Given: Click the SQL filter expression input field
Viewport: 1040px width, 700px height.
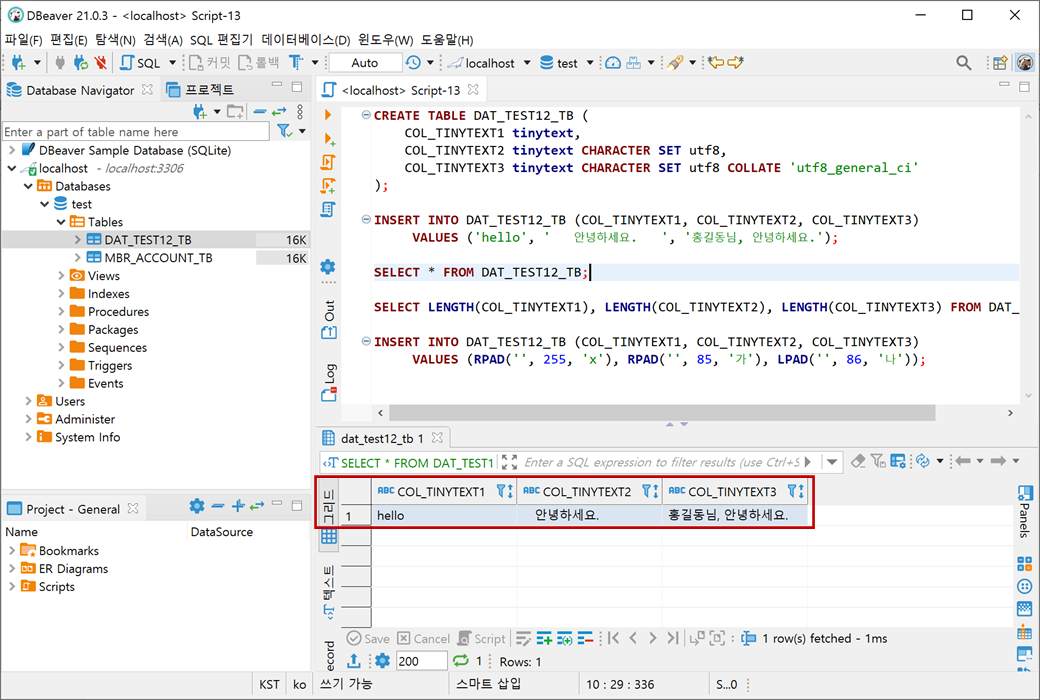Looking at the screenshot, I should 661,462.
